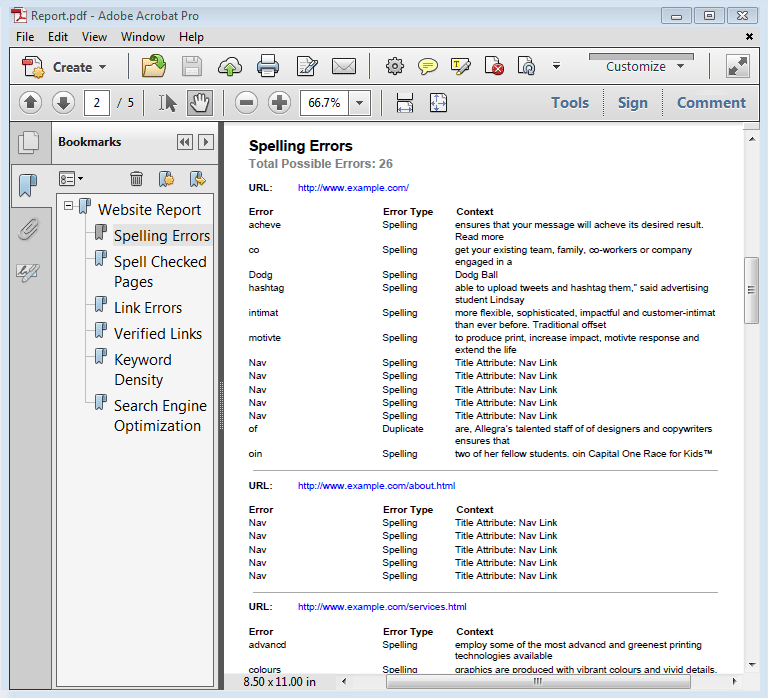Open the services.html URL link
The width and height of the screenshot is (768, 698).
[x=382, y=606]
